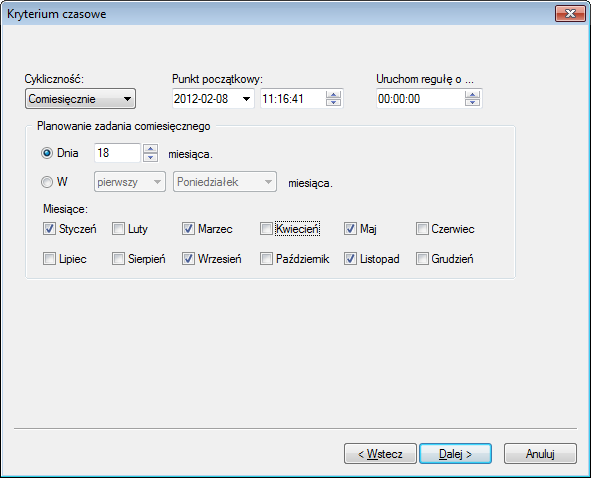Cancel the dialog with Anuluj
Image resolution: width=591 pixels, height=478 pixels.
540,453
